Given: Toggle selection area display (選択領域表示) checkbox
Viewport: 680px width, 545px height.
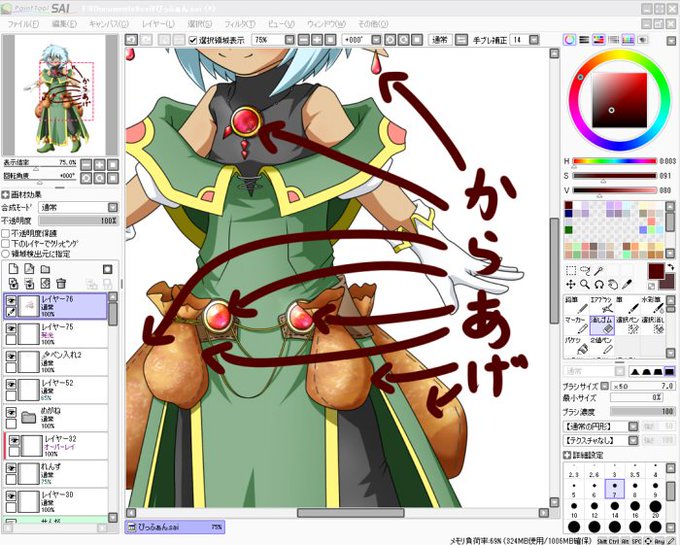Looking at the screenshot, I should (x=193, y=40).
